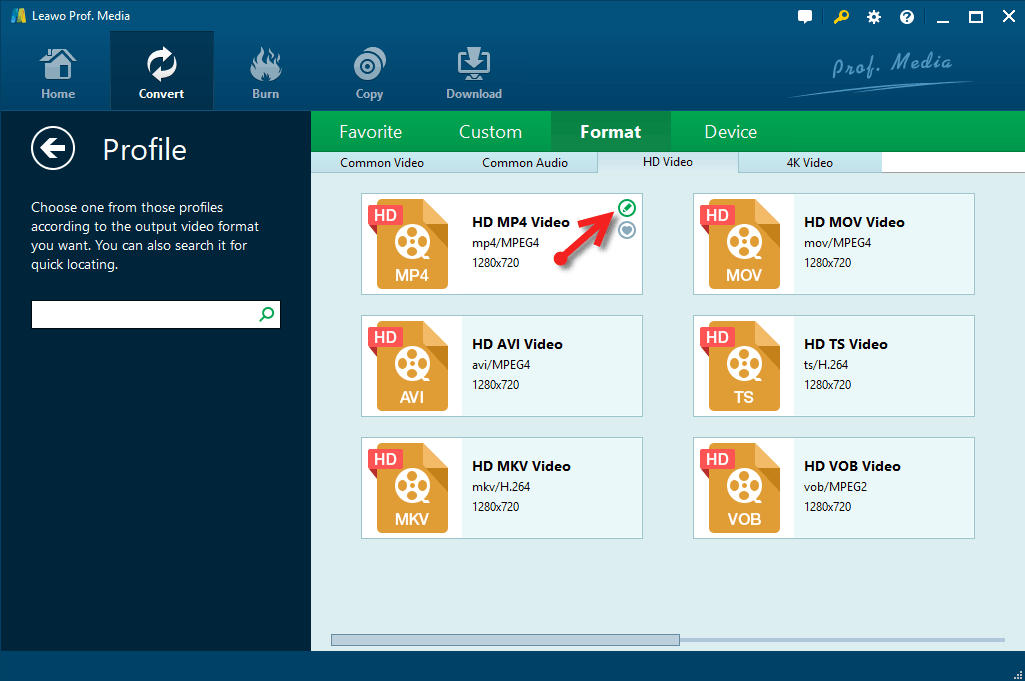Open the Home module

point(58,73)
